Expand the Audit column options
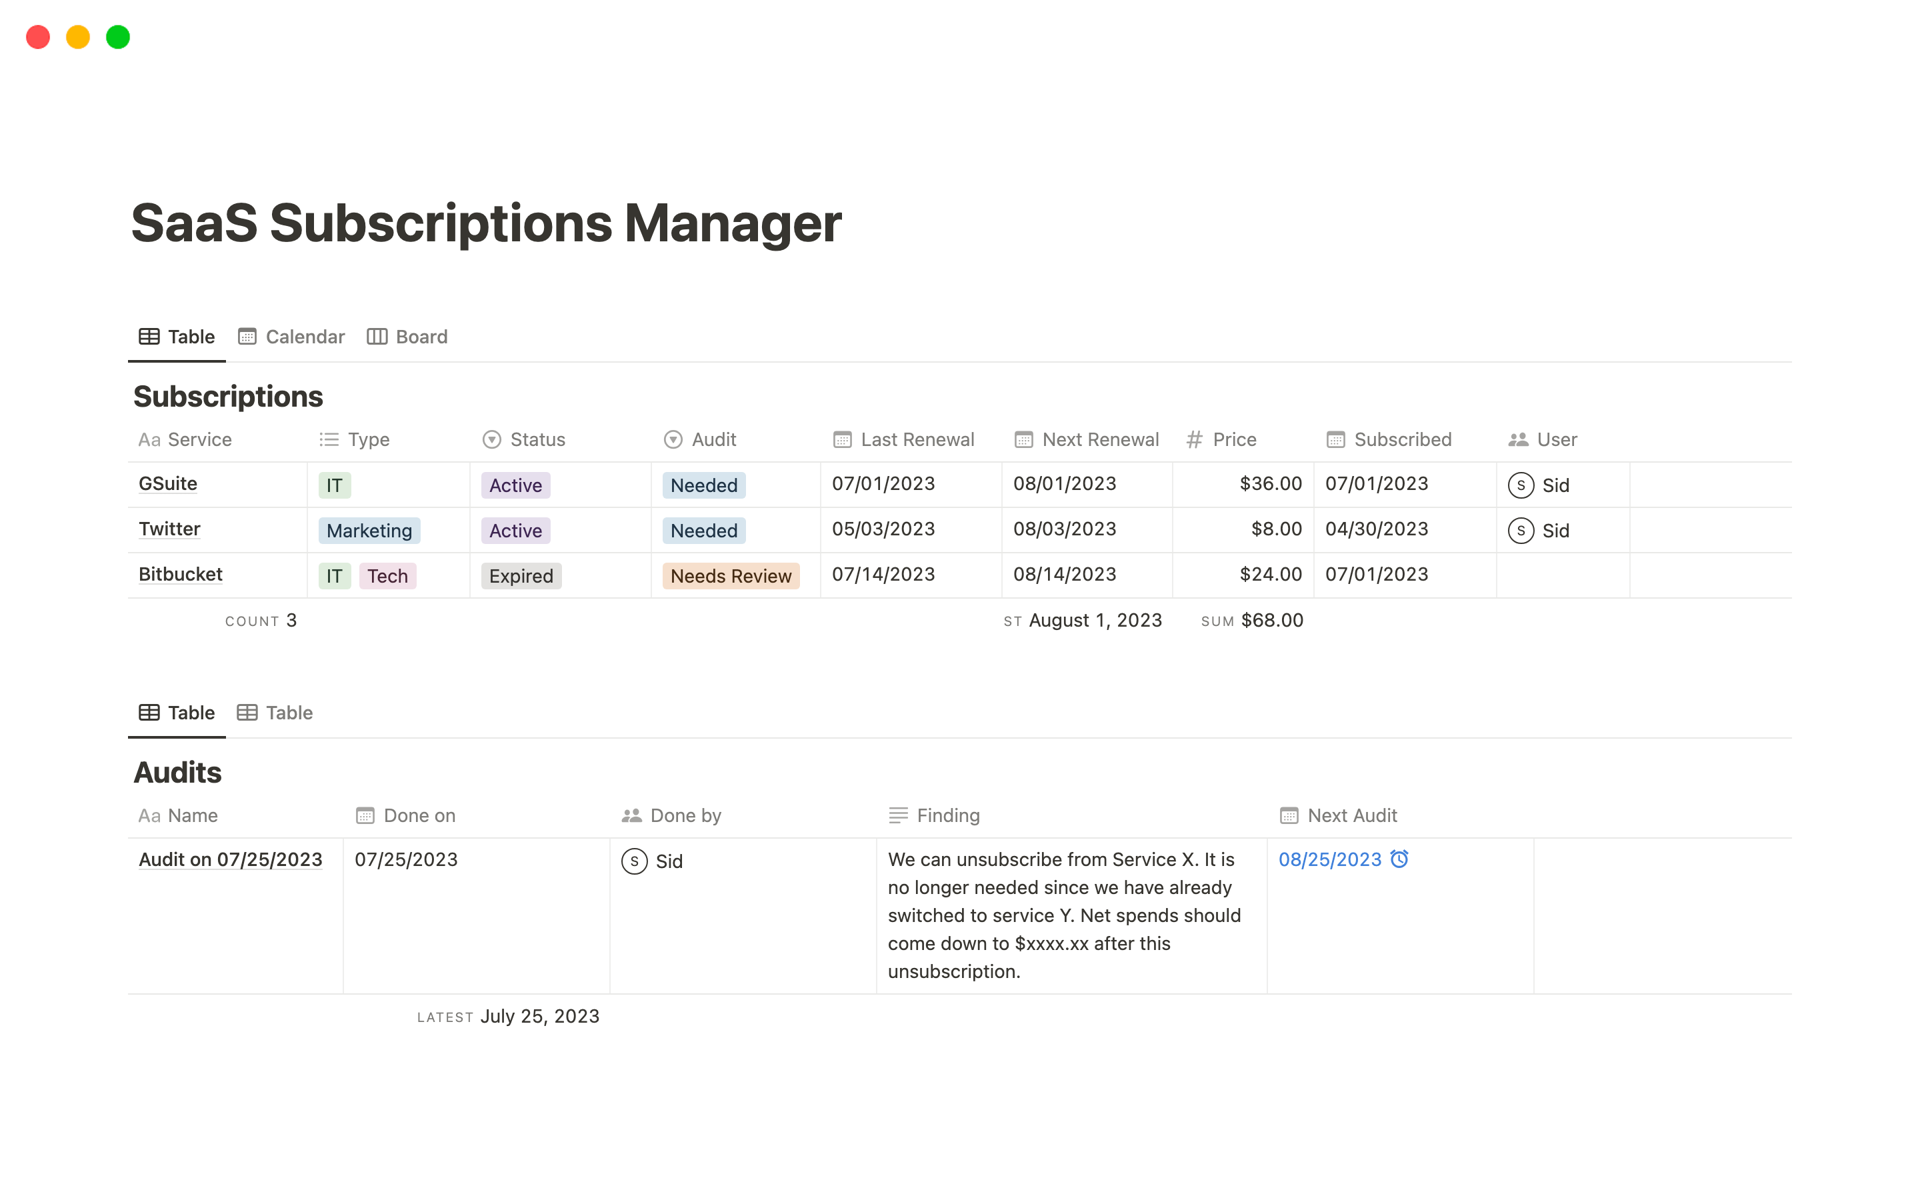This screenshot has width=1920, height=1200. 713,440
